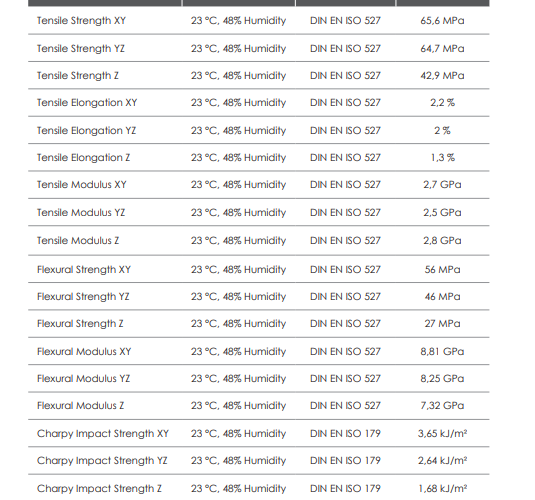This screenshot has height=500, width=535.
Task: Select the 65,6 MPa value cell
Action: click(442, 21)
